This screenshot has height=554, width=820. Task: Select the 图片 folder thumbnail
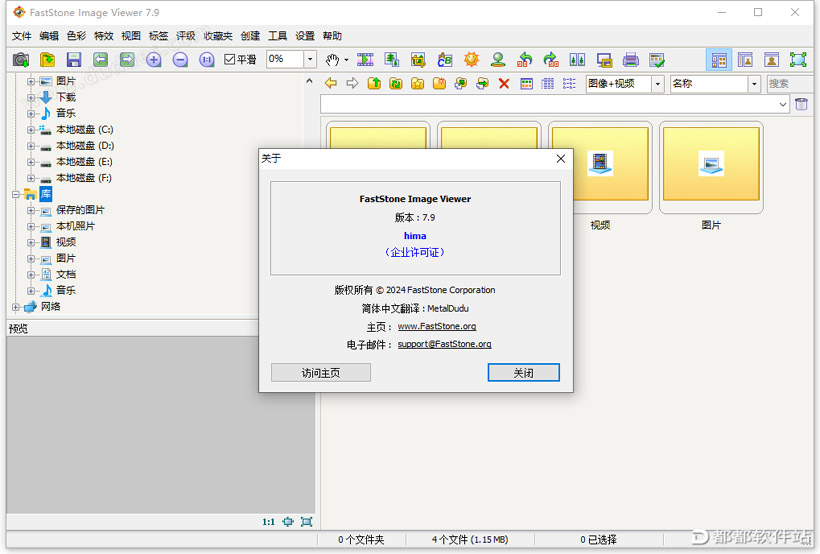[711, 167]
